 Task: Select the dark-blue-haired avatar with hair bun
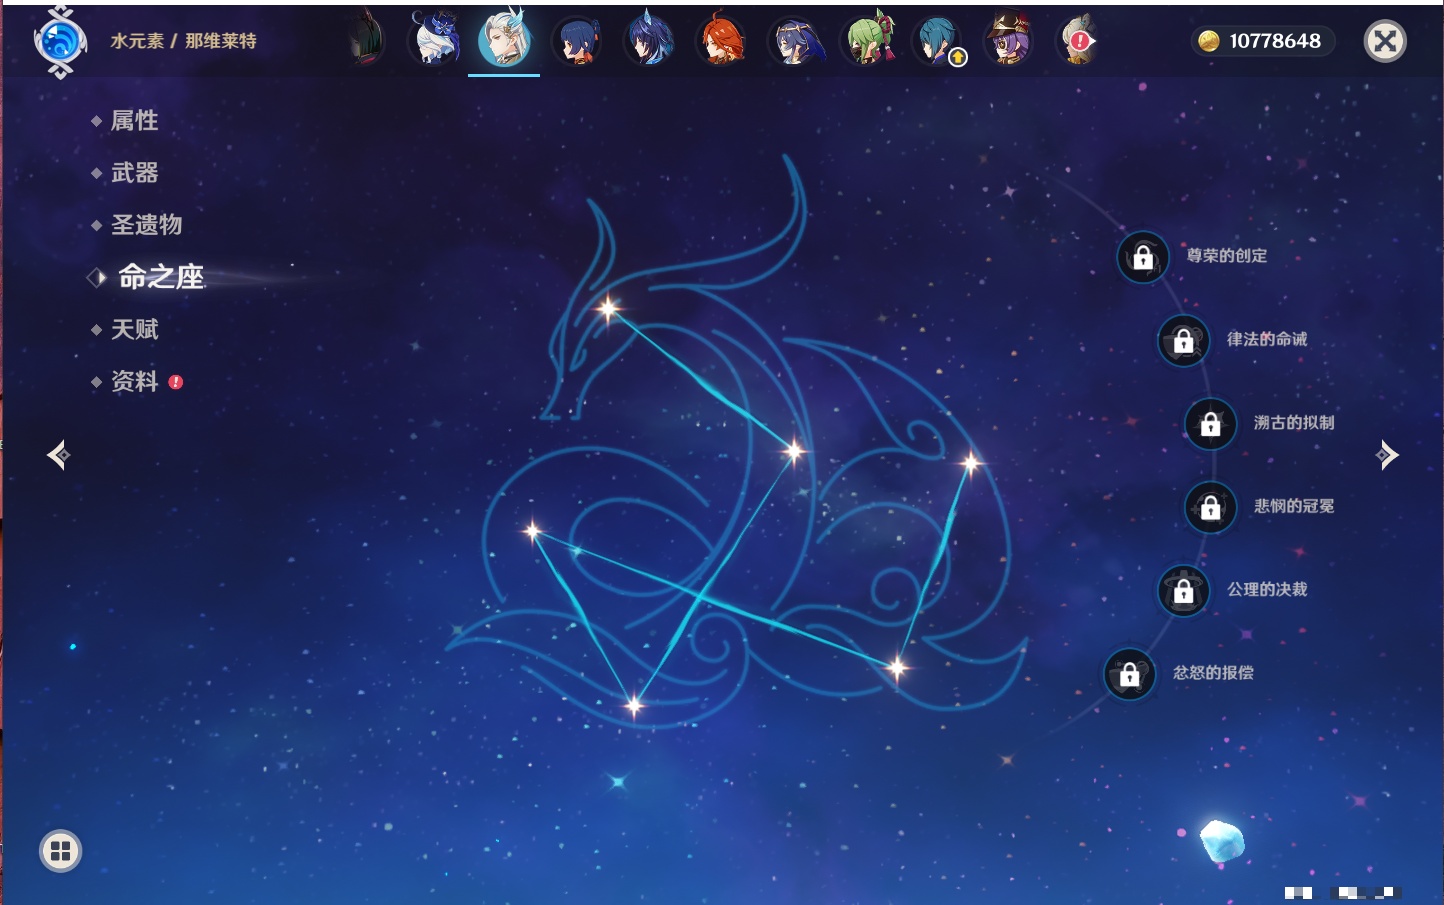577,41
